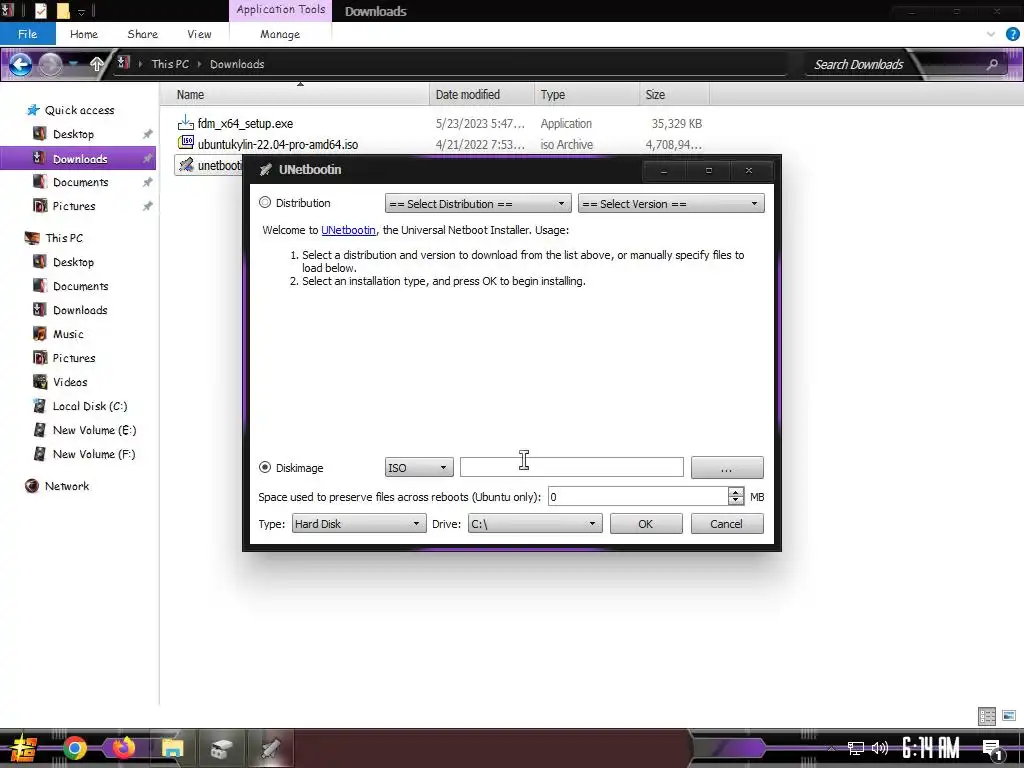Open the Drive C:\ dropdown
Screen dimensions: 1024x768
pos(534,524)
